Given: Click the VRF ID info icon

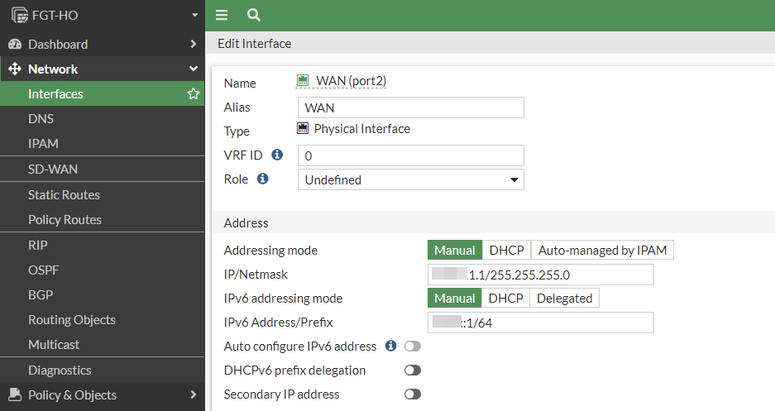Looking at the screenshot, I should point(277,155).
